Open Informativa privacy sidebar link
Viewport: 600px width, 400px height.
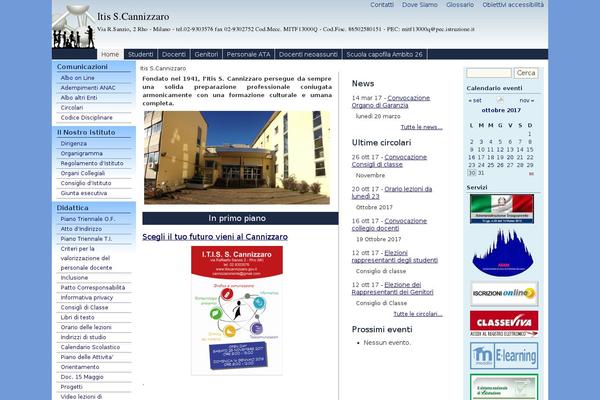click(x=87, y=297)
